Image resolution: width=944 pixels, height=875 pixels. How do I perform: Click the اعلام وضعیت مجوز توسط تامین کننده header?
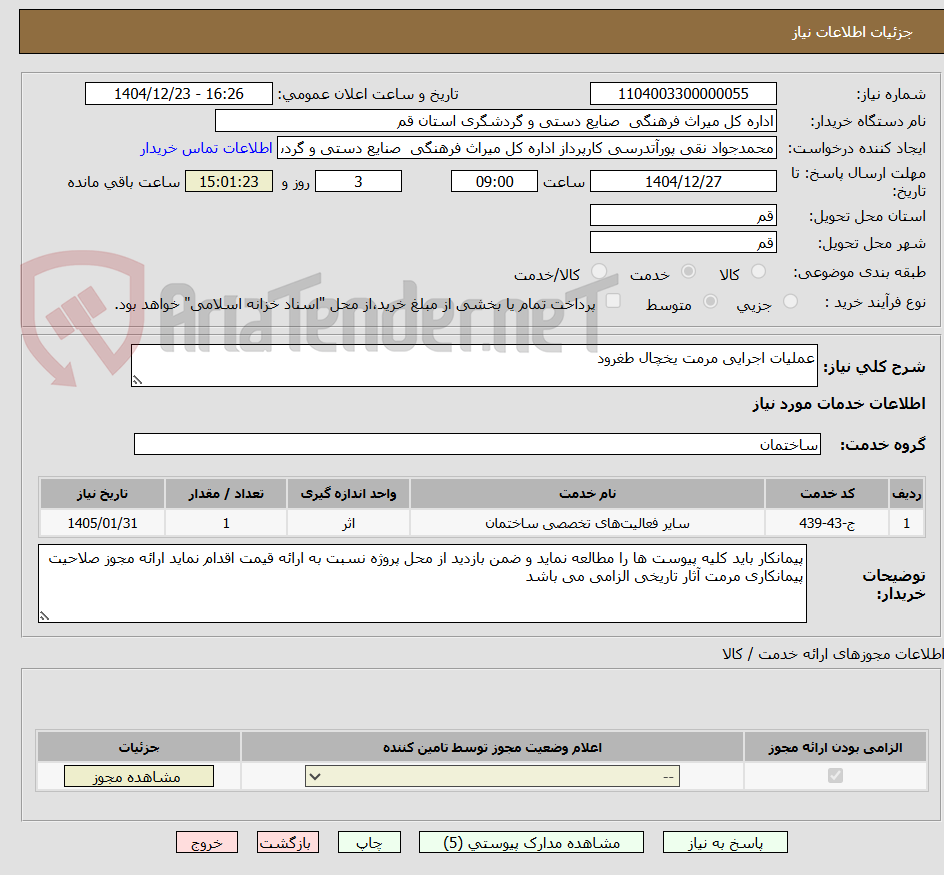coord(492,747)
